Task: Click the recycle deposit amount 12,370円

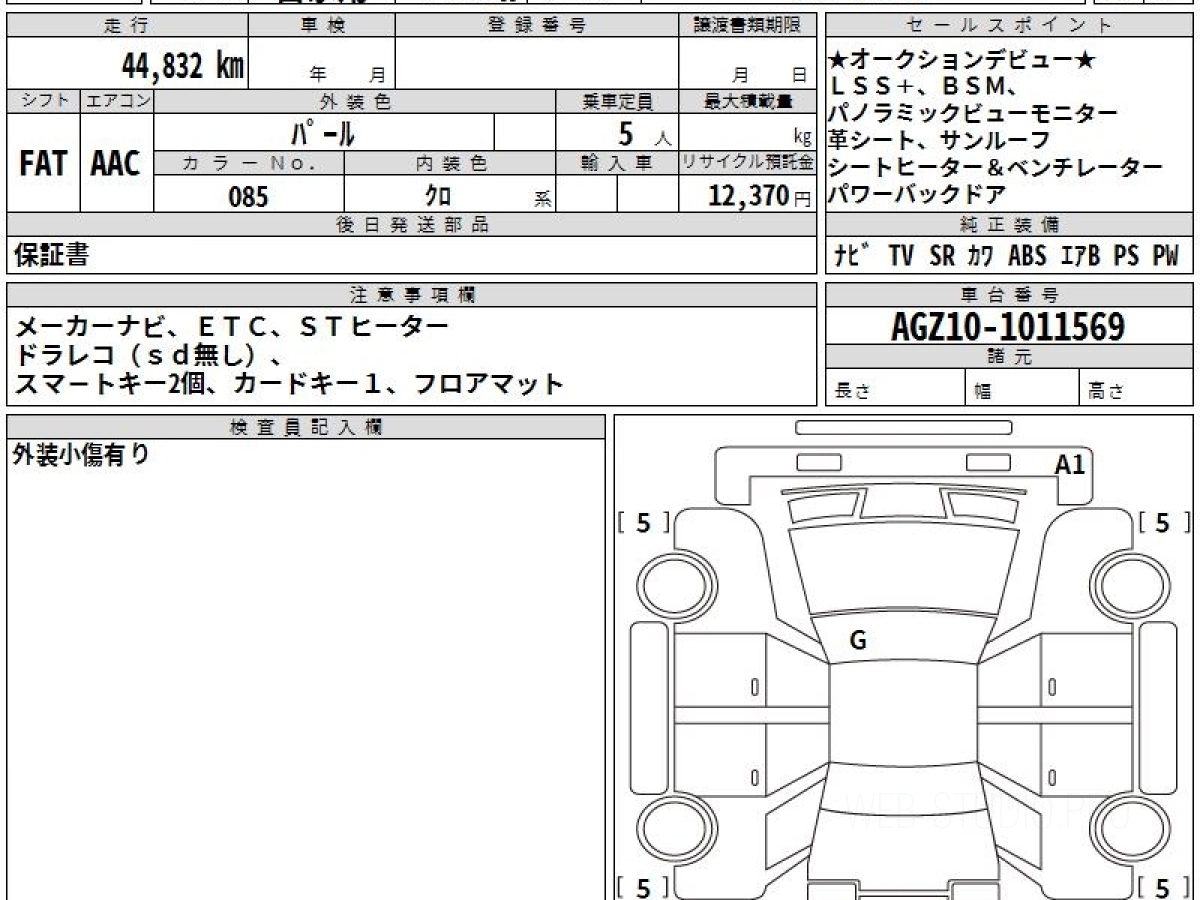Action: tap(760, 197)
